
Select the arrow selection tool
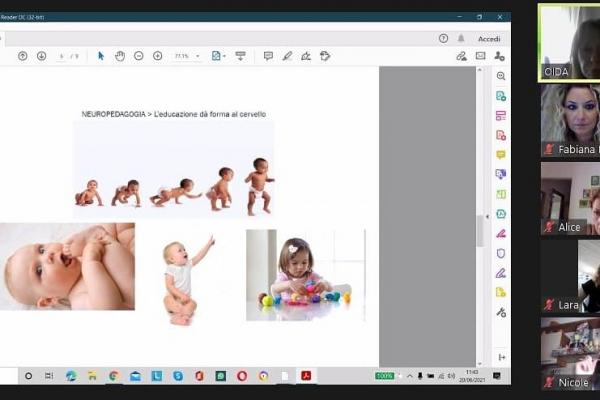100,56
